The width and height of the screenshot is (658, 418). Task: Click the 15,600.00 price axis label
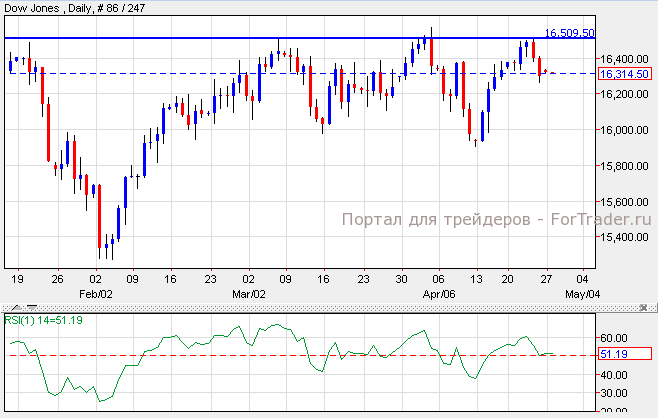click(x=624, y=202)
